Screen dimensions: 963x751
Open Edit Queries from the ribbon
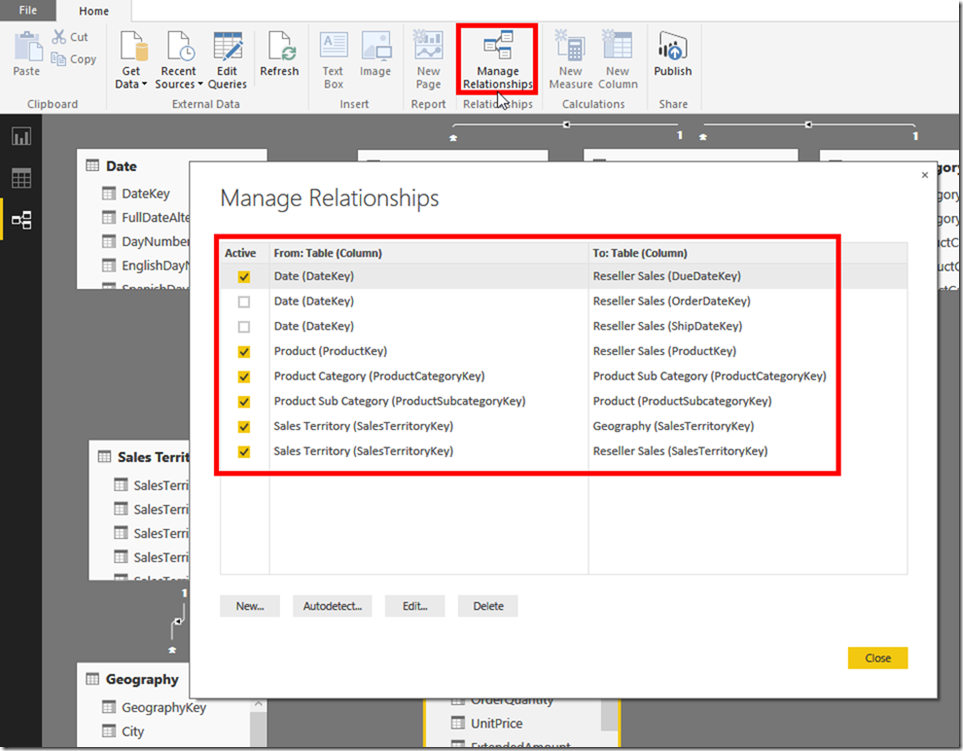[x=227, y=60]
